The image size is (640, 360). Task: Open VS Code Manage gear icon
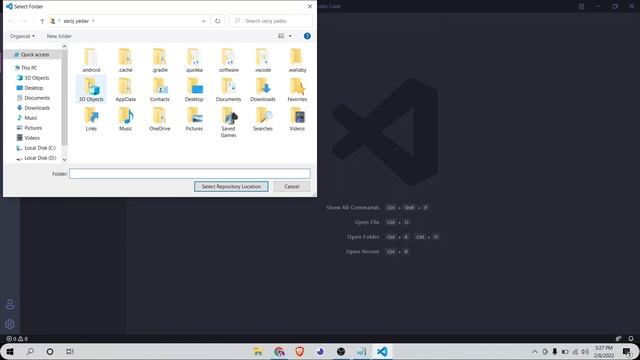click(10, 324)
